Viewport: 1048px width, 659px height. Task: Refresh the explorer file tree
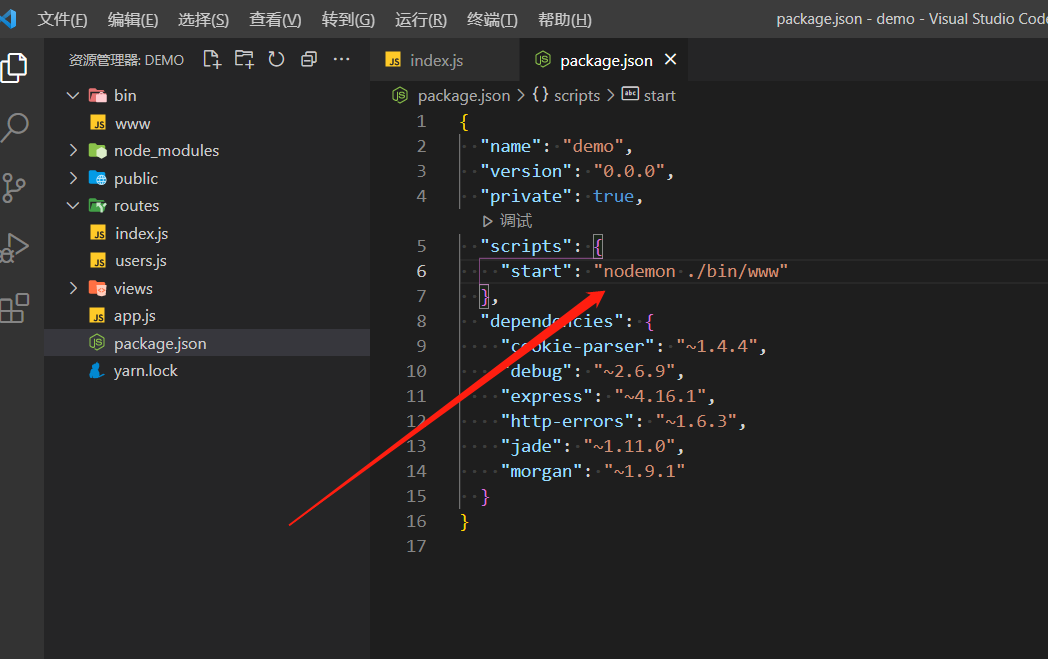276,59
